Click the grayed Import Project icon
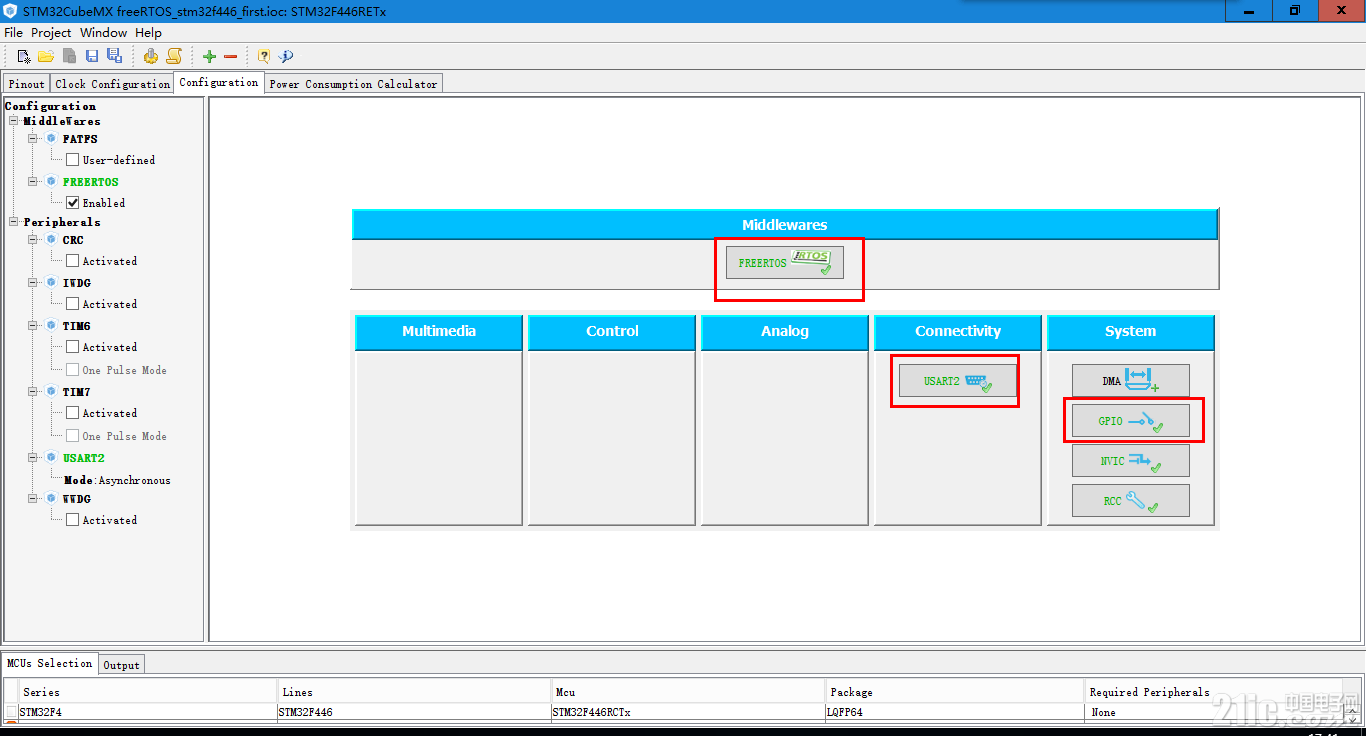This screenshot has height=736, width=1366. pyautogui.click(x=69, y=56)
